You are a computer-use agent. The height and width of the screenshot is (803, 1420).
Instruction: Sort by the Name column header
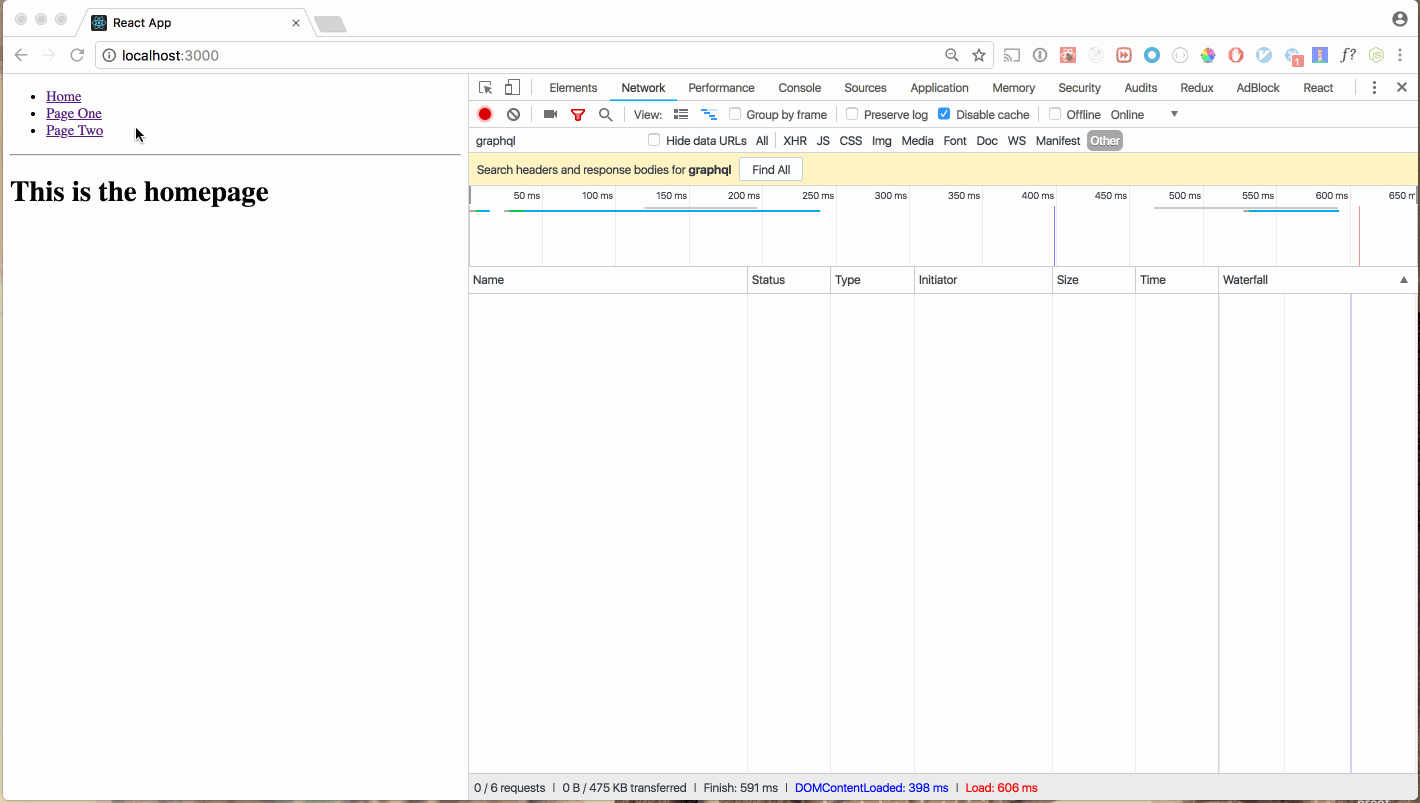point(608,280)
